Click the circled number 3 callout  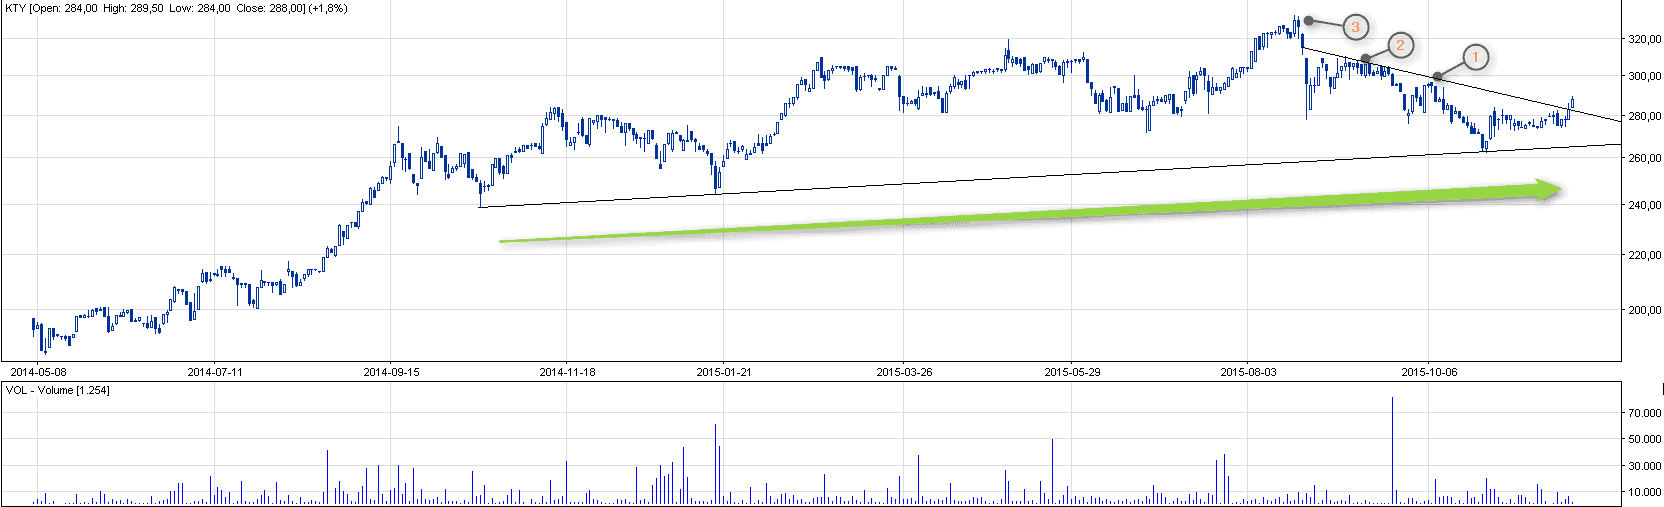tap(1355, 27)
